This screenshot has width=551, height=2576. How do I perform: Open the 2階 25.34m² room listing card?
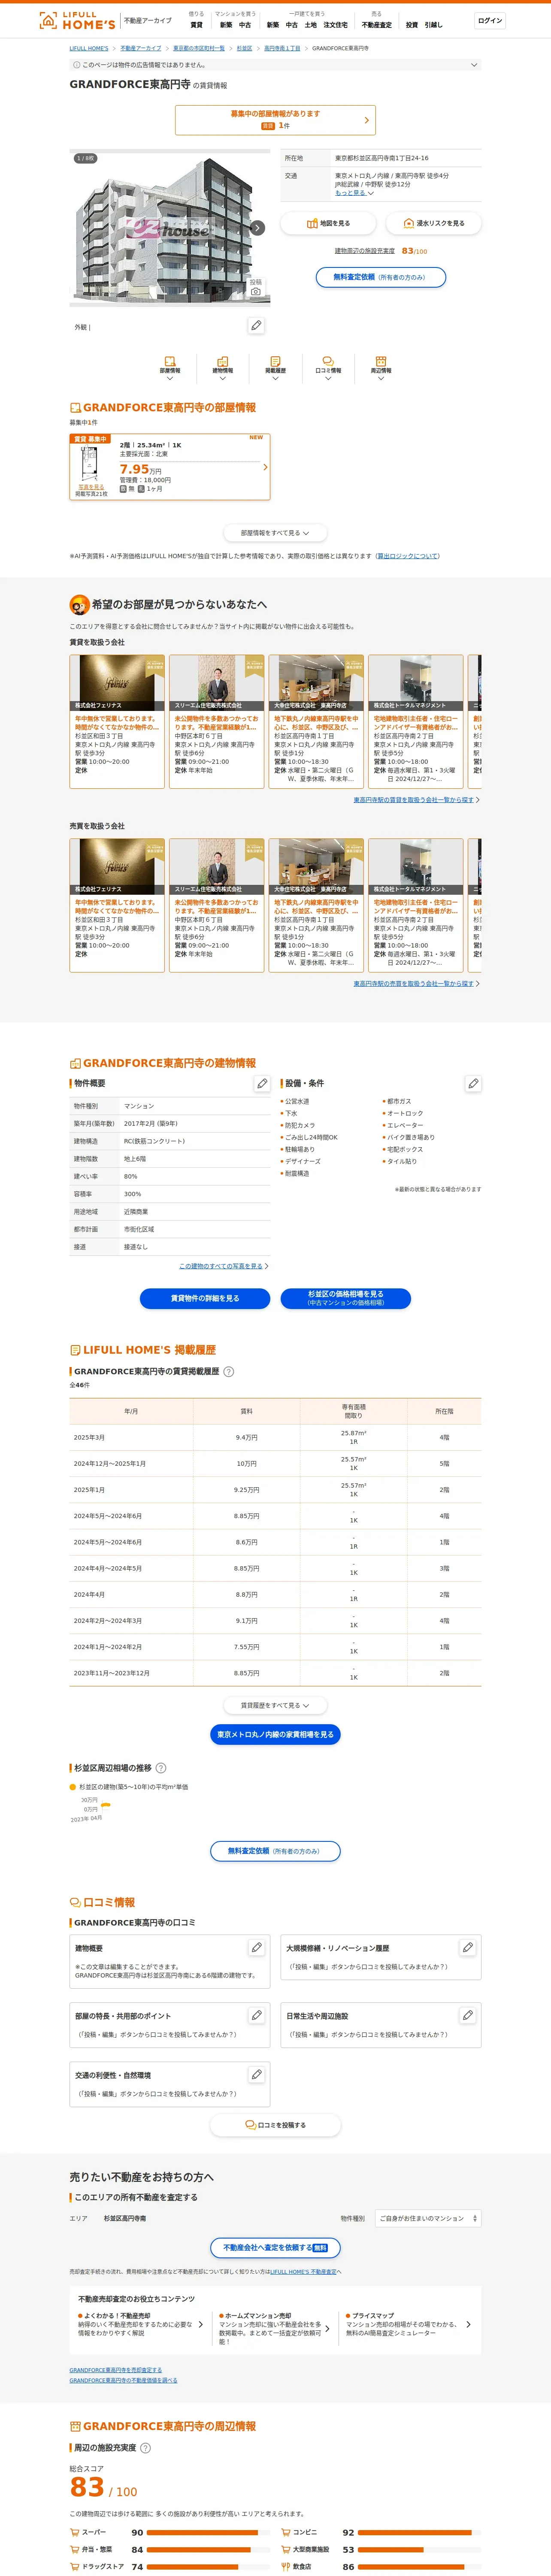tap(170, 467)
